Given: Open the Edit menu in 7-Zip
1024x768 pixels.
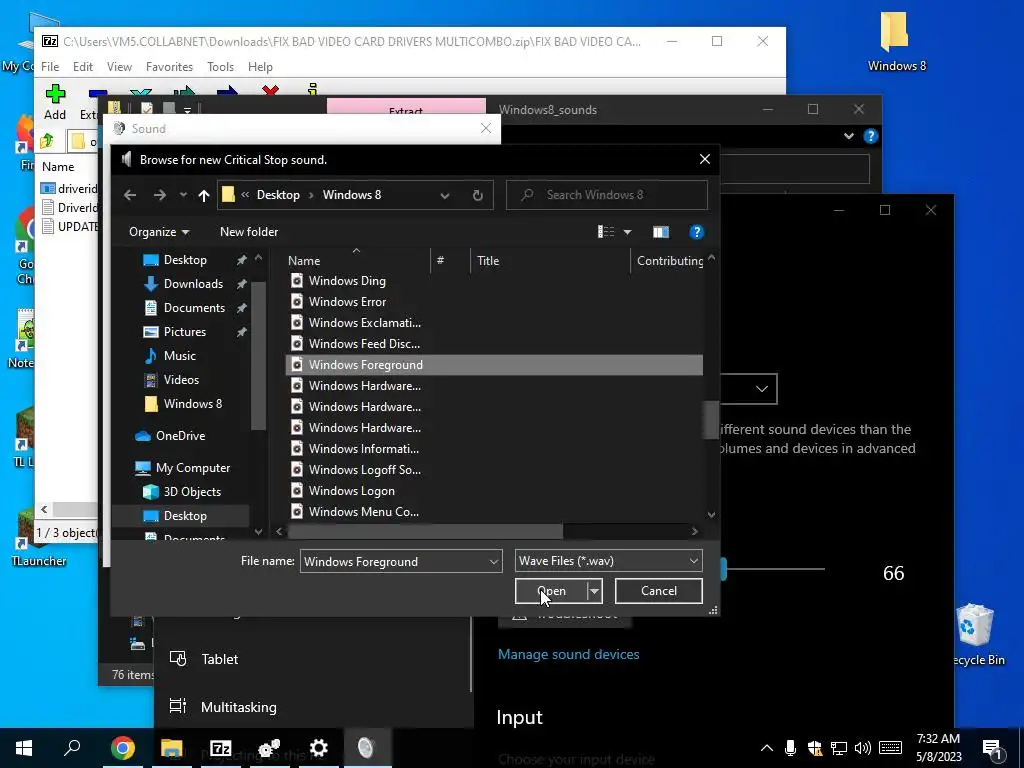Looking at the screenshot, I should pyautogui.click(x=82, y=67).
